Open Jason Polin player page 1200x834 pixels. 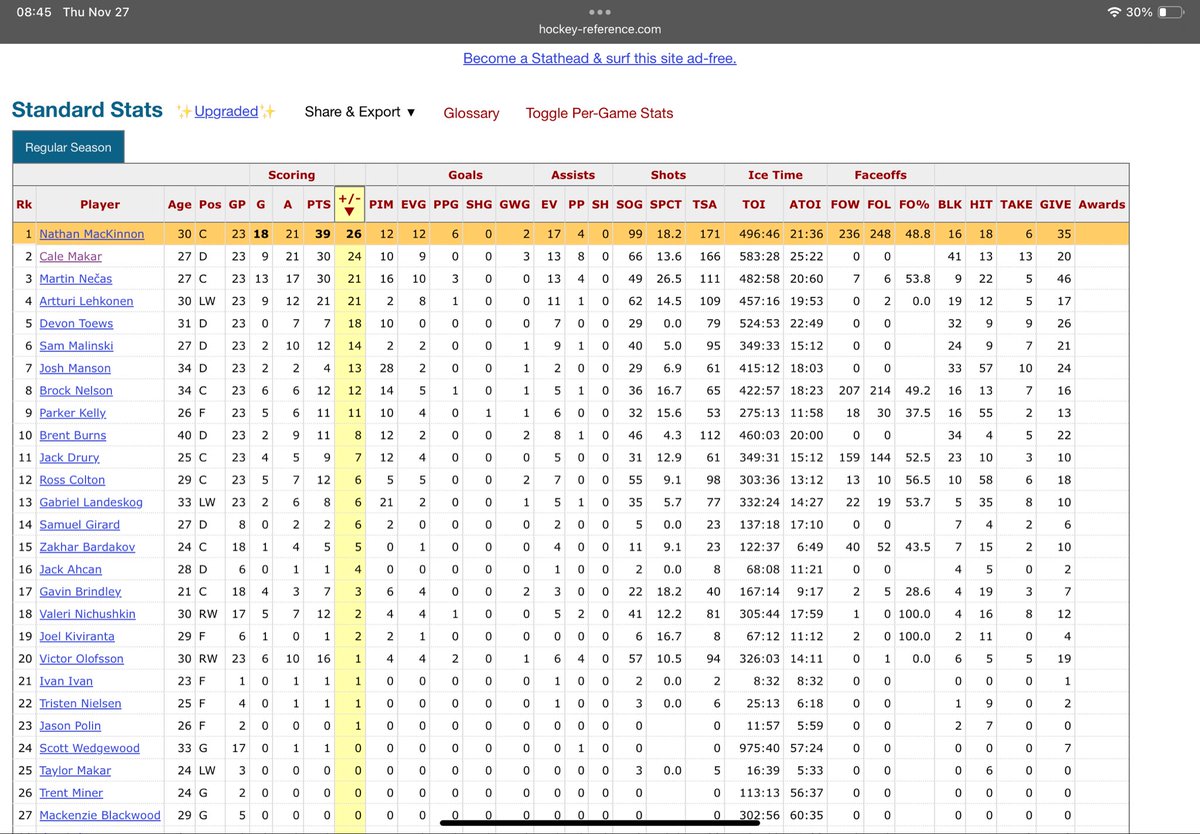(x=70, y=726)
